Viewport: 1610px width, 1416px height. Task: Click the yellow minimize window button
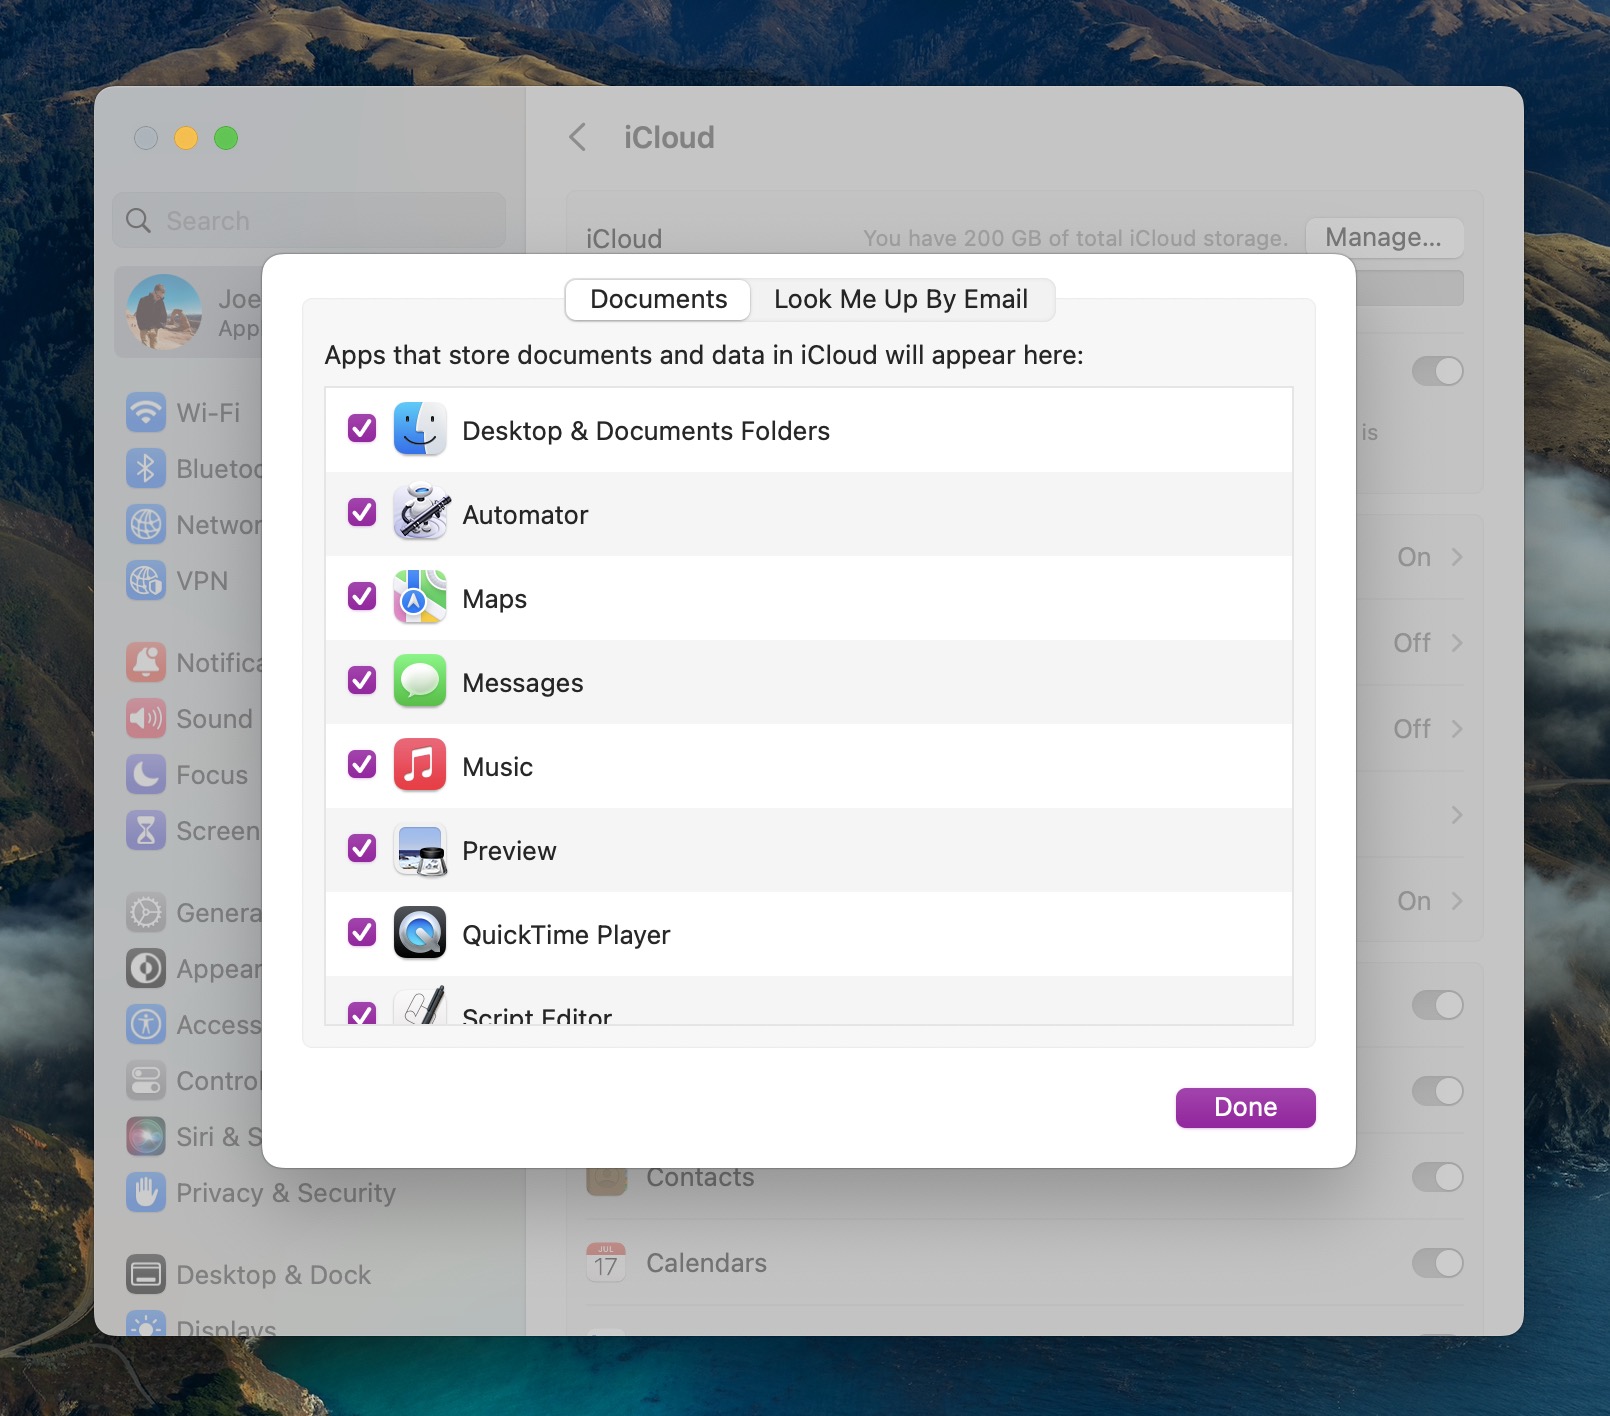(186, 138)
